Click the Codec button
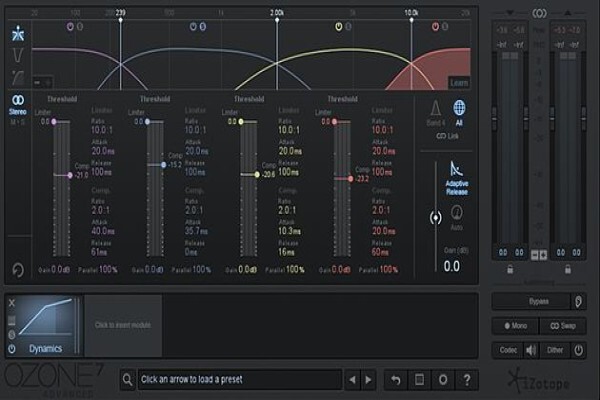The image size is (600, 400). tap(508, 350)
